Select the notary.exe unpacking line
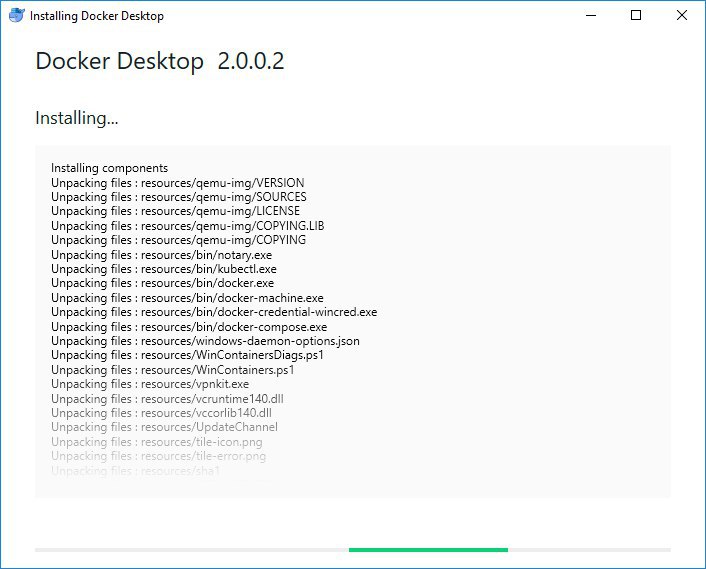The height and width of the screenshot is (569, 706). 161,255
